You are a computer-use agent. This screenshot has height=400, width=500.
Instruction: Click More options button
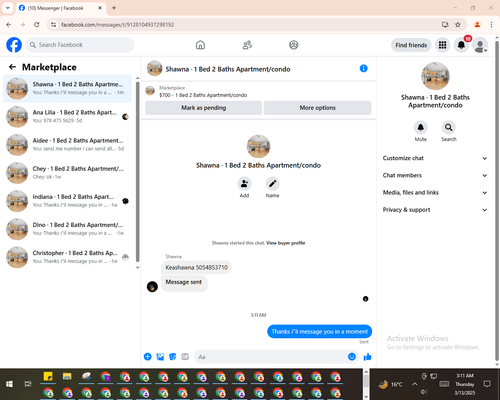(x=317, y=108)
